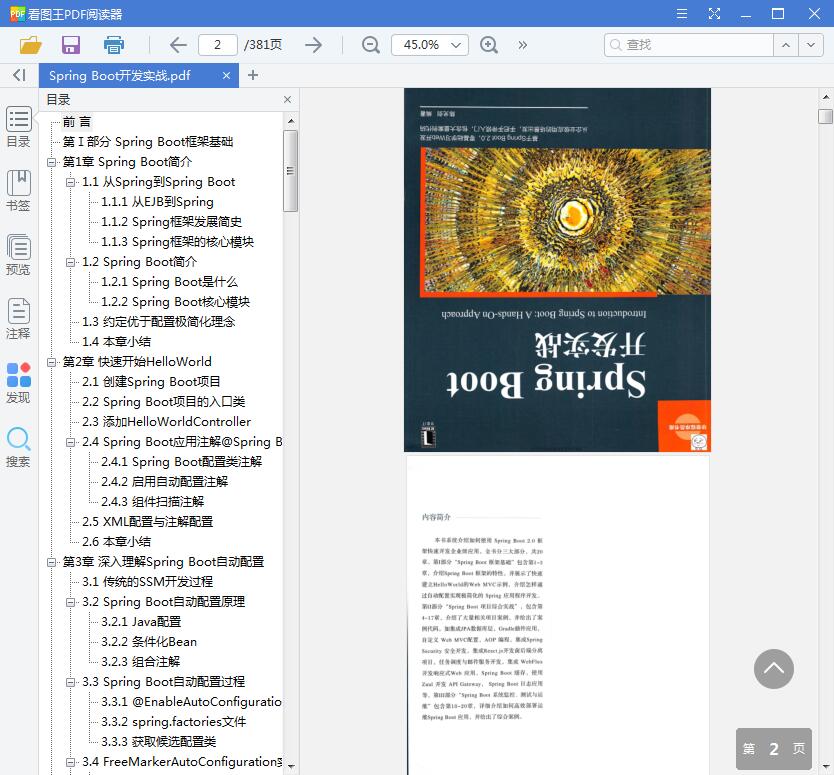Click the document view scrollbar thumb
The image size is (834, 775).
coord(825,116)
